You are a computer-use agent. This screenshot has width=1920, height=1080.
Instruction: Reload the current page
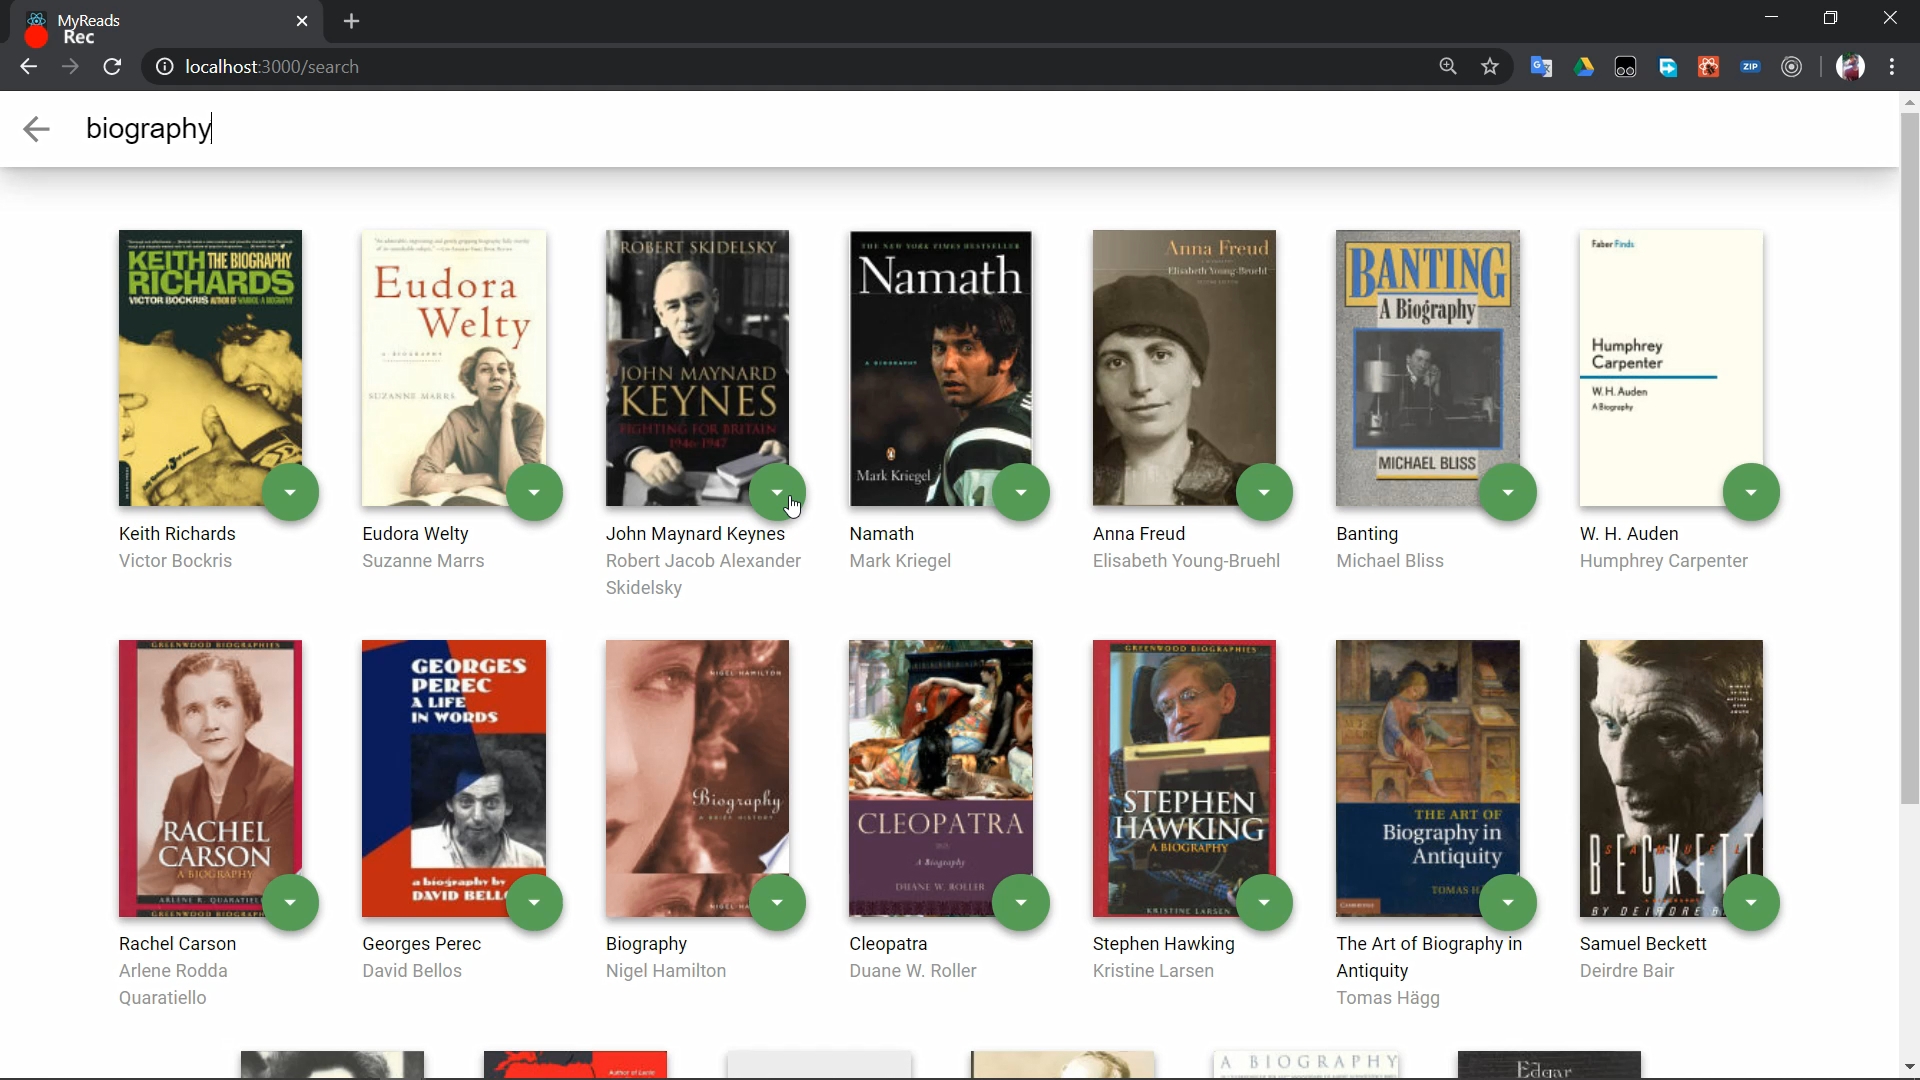point(113,67)
